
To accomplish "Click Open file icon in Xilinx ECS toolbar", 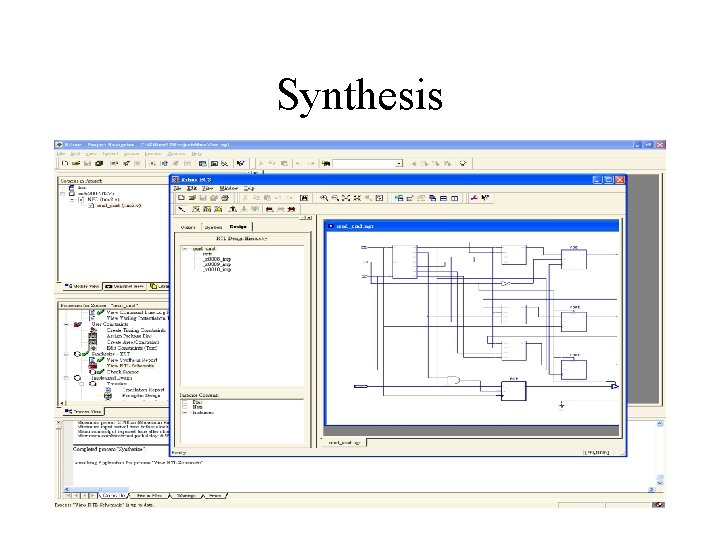I will click(x=192, y=198).
